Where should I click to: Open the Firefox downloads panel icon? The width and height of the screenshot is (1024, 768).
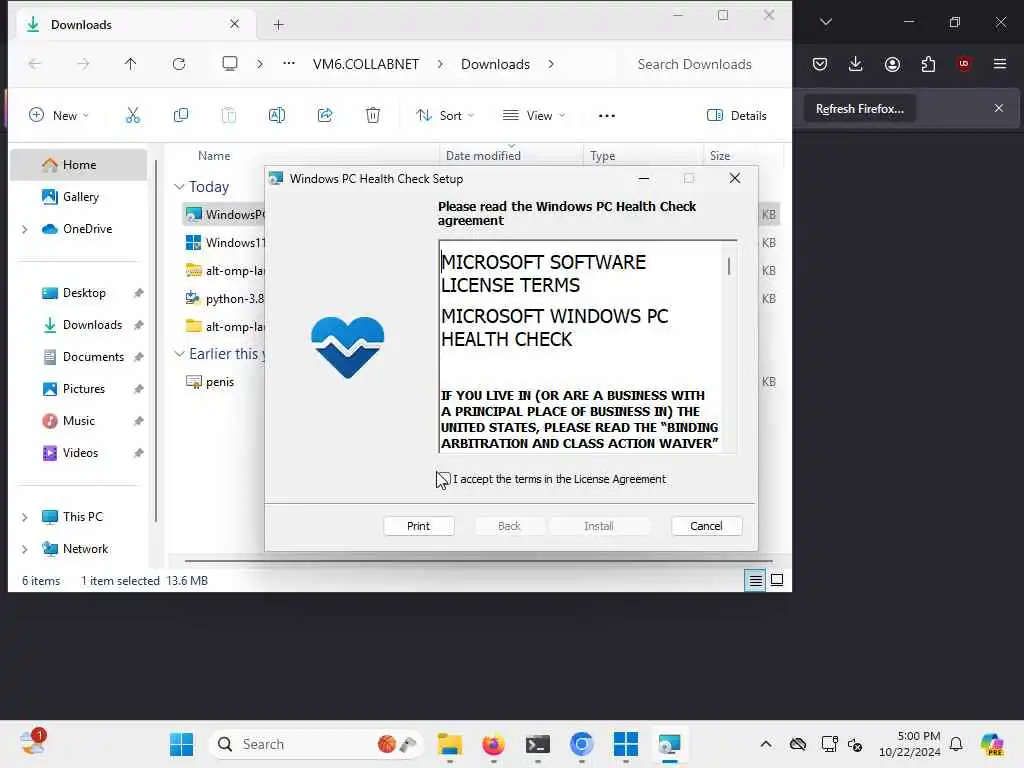click(856, 64)
